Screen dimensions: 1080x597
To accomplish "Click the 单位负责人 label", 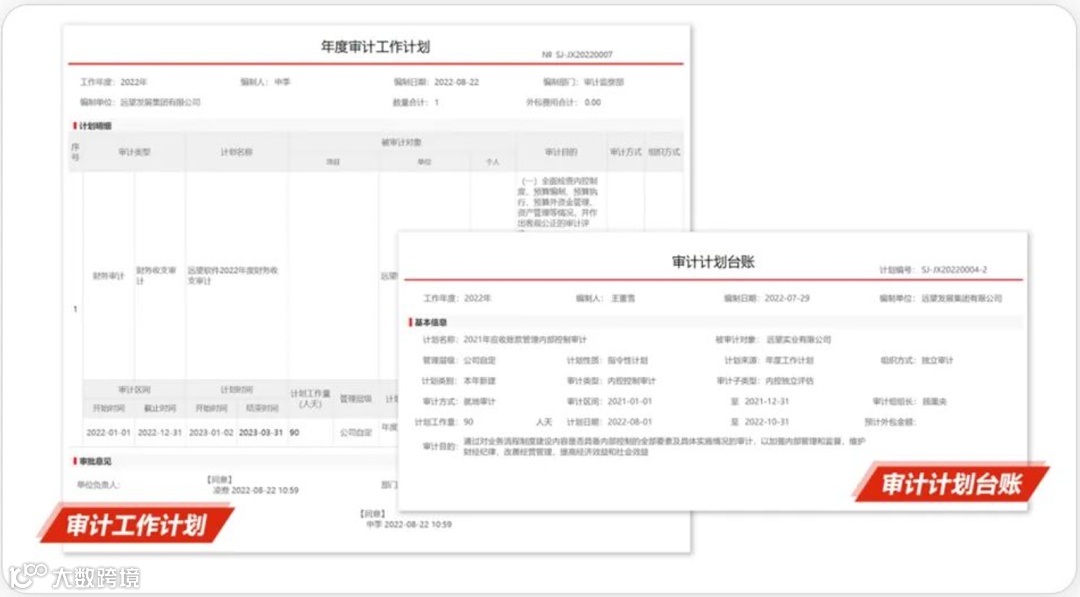I will (98, 485).
